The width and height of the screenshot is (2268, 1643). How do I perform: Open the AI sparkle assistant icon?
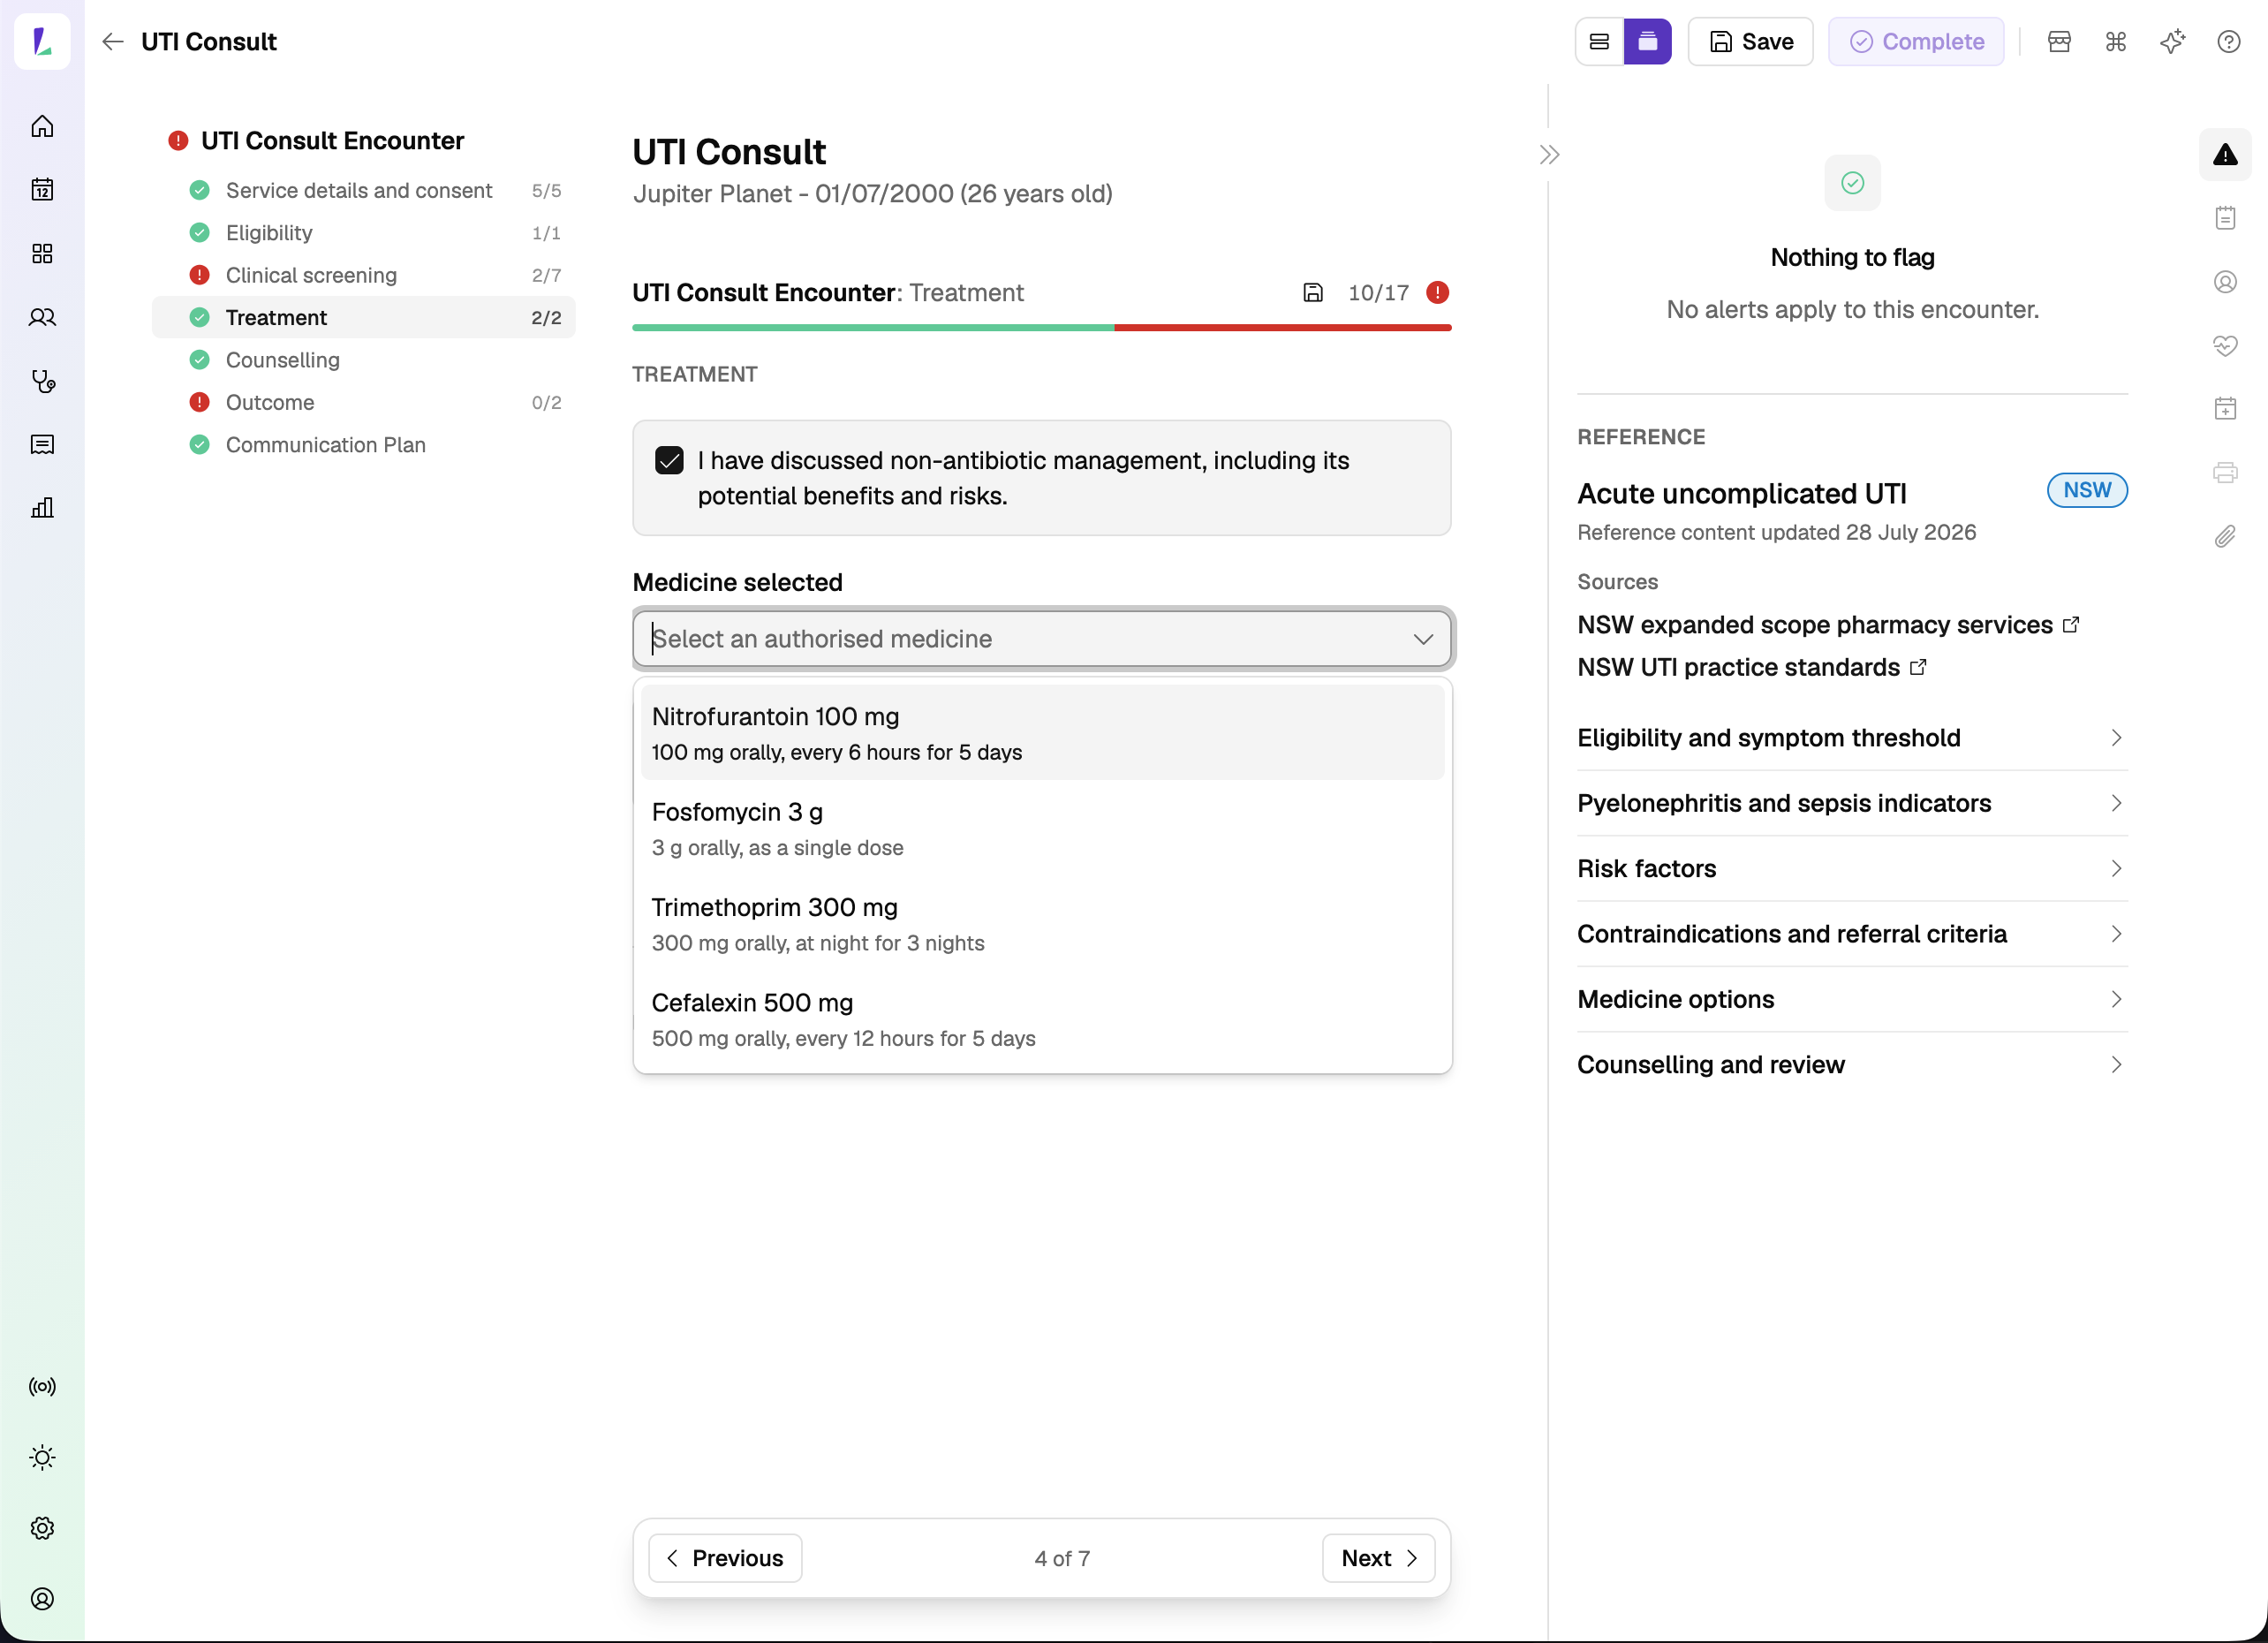[2172, 42]
